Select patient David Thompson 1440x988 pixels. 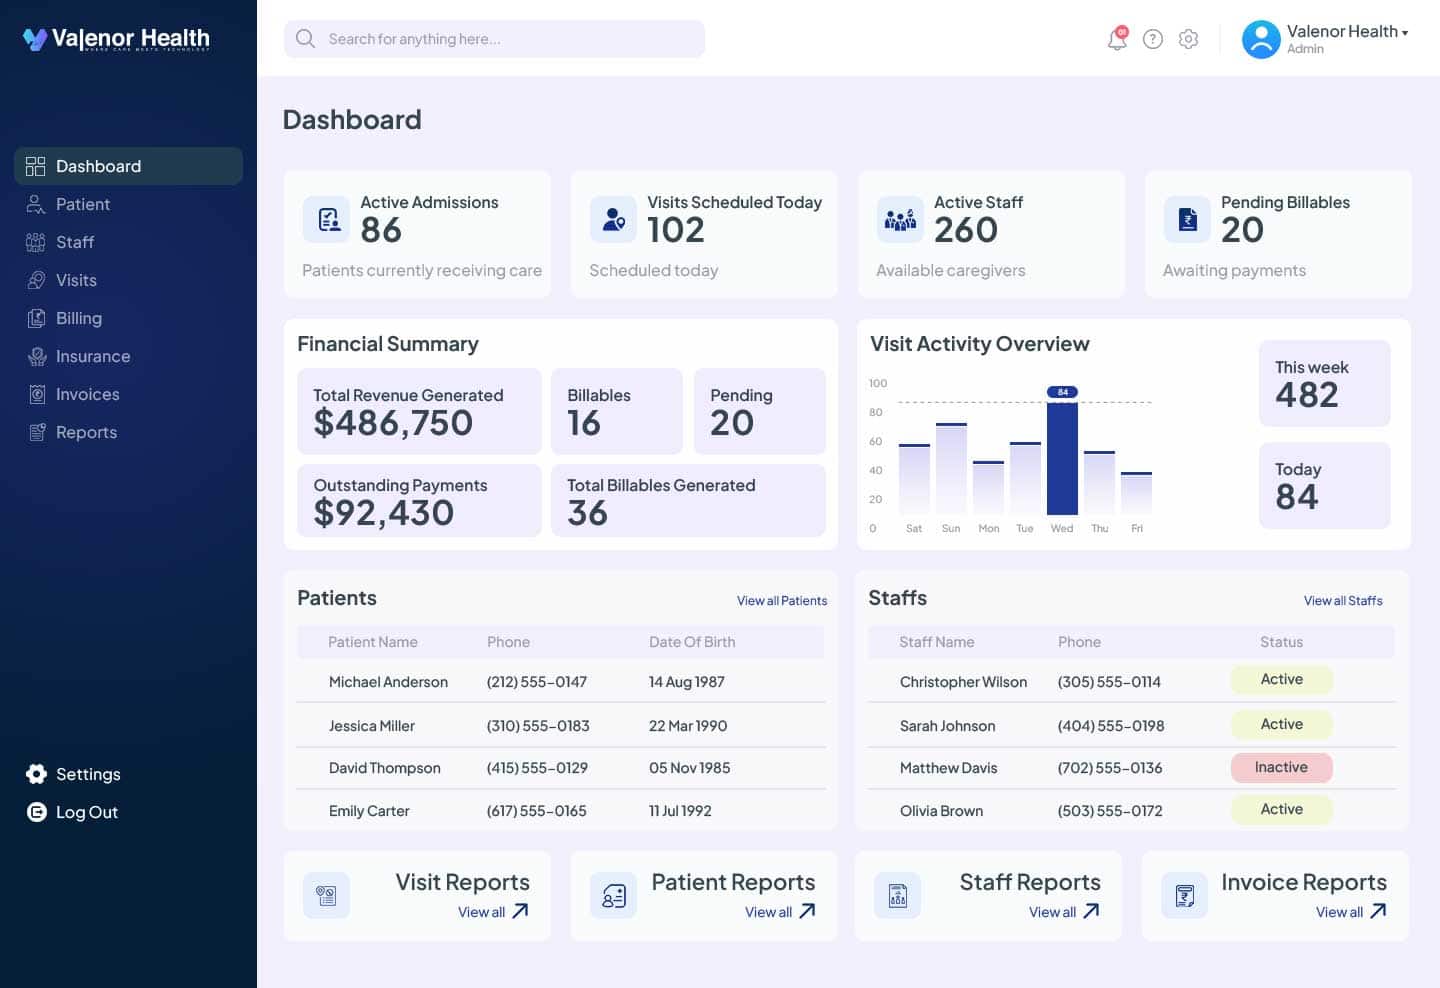point(384,768)
